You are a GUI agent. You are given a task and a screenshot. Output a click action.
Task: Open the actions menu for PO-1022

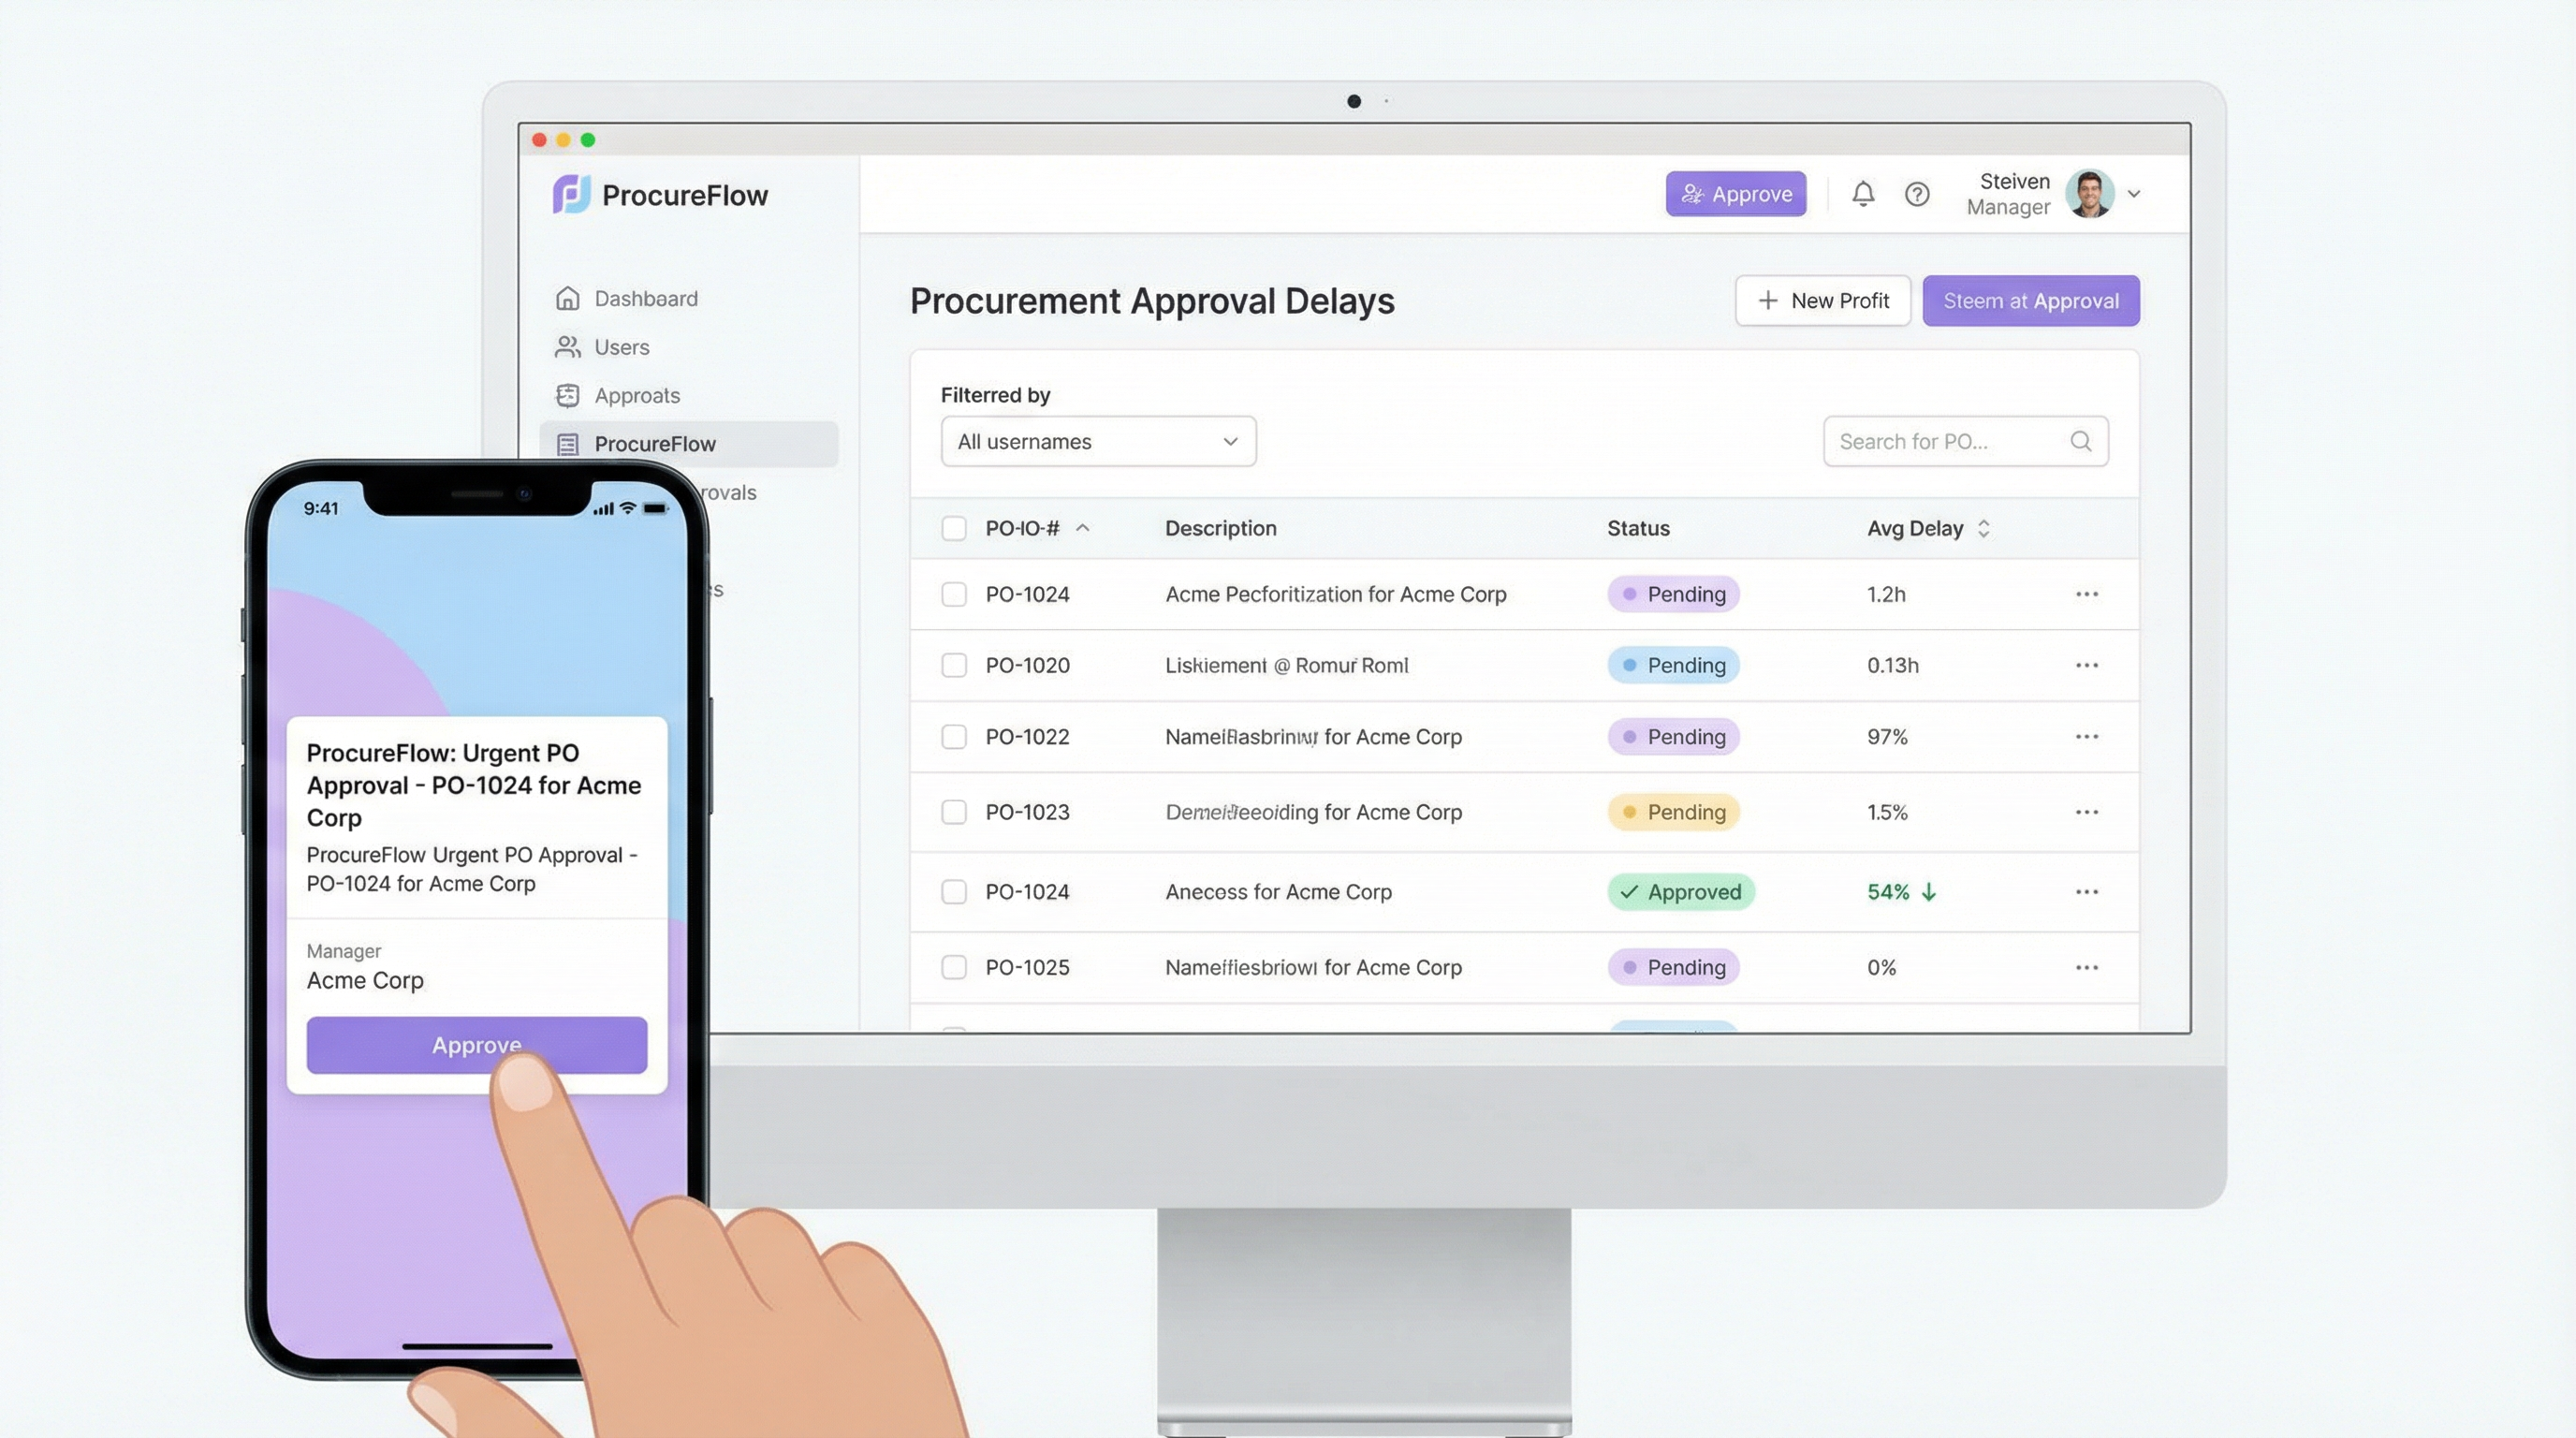click(x=2086, y=736)
